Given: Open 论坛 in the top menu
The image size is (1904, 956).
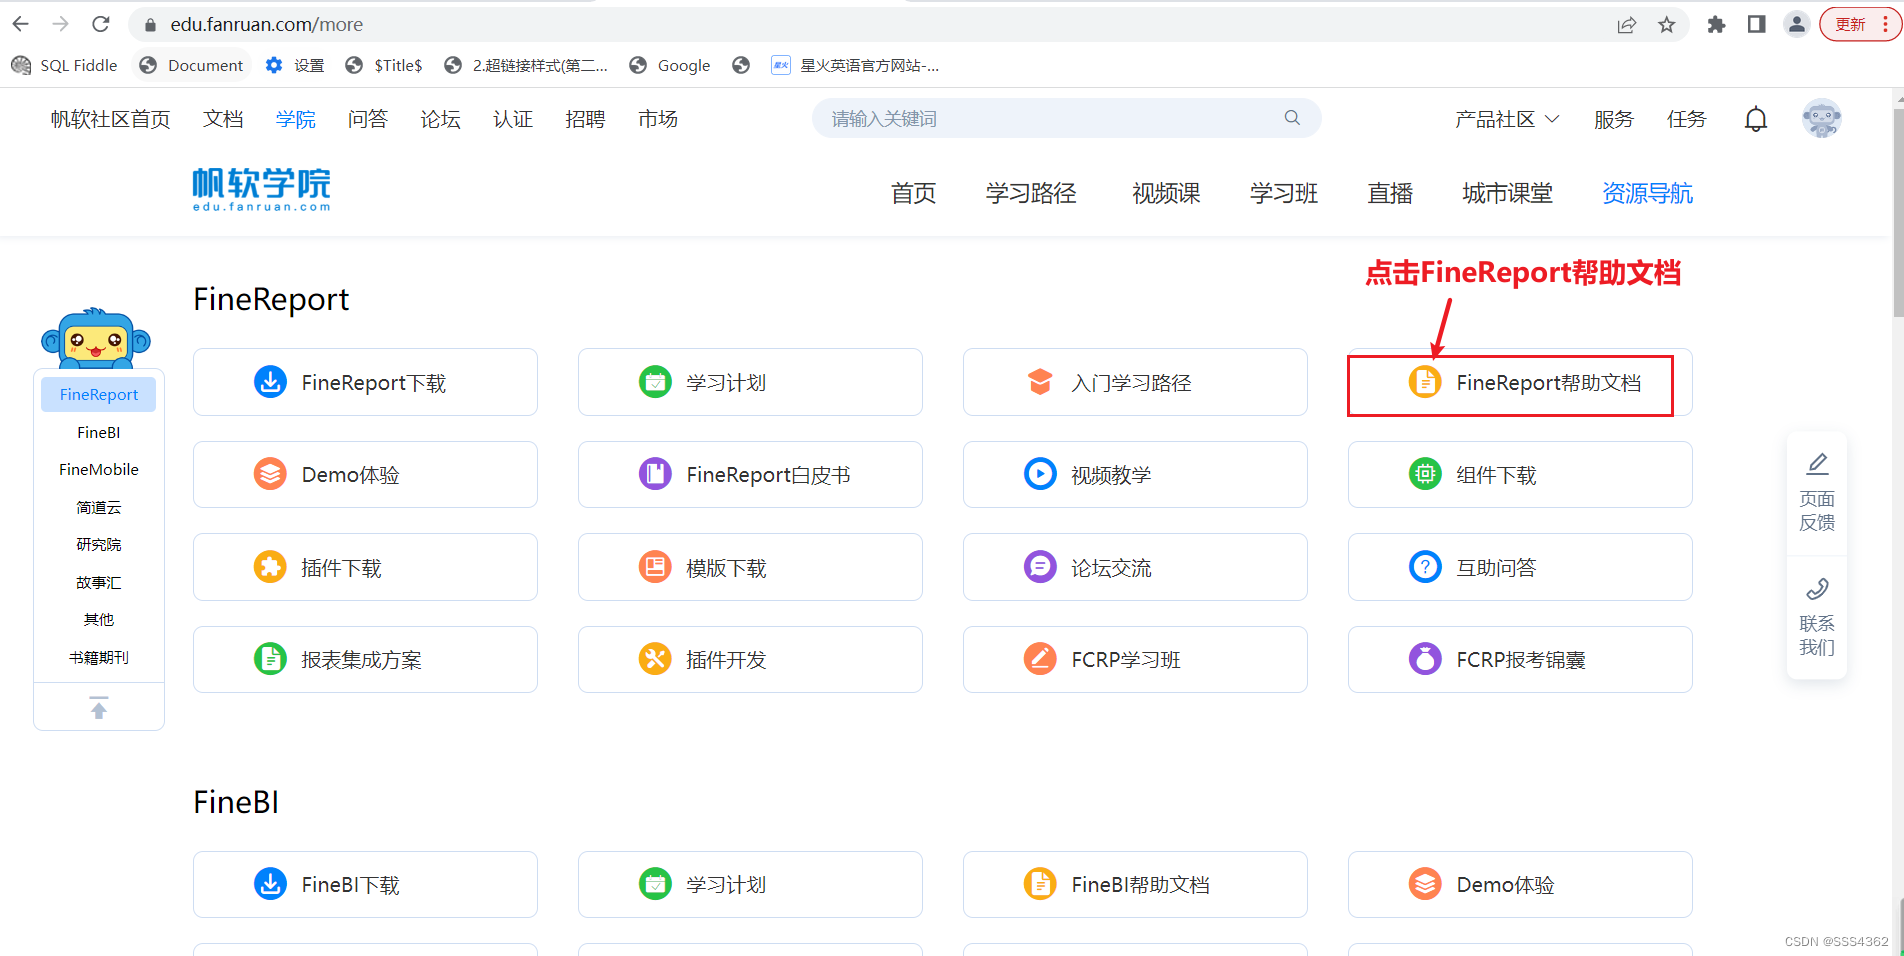Looking at the screenshot, I should pos(440,119).
